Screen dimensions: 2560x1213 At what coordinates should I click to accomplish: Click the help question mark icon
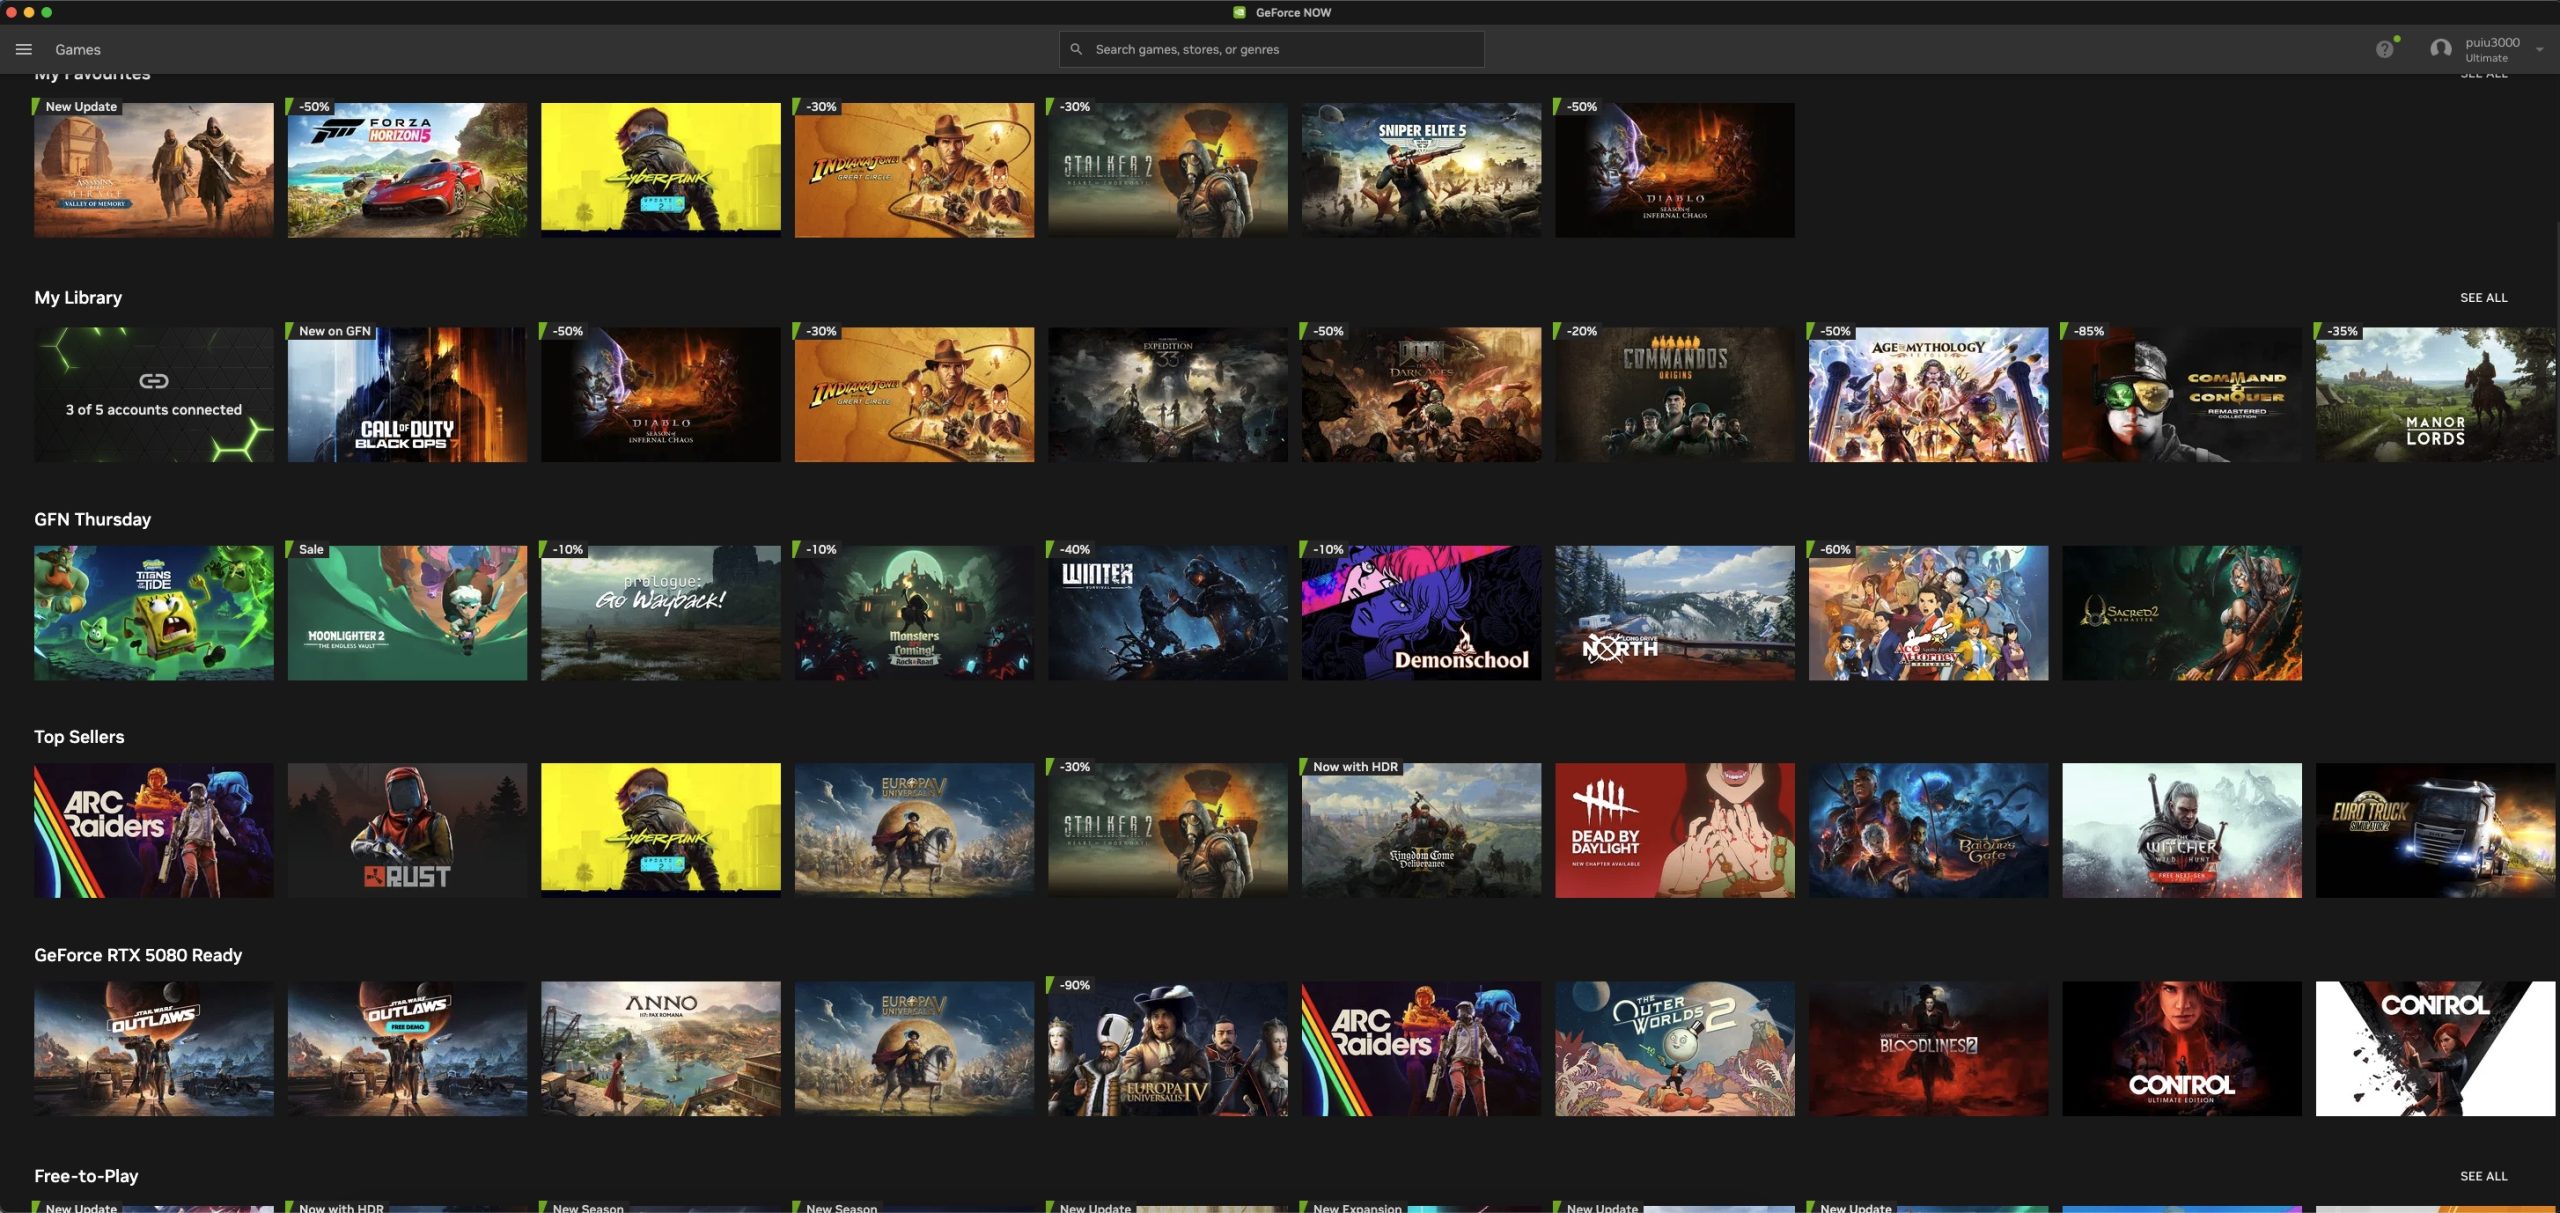coord(2384,49)
